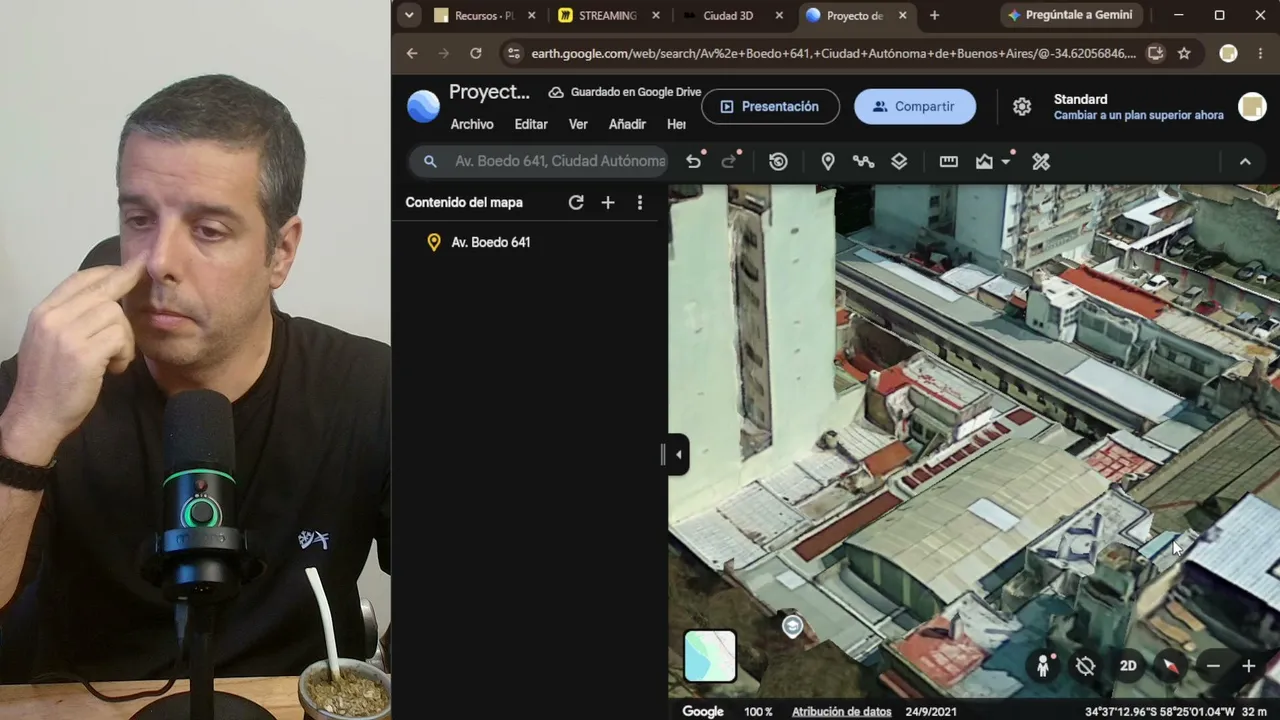
Task: Click Pregúntale a Gemini button
Action: coord(1070,15)
